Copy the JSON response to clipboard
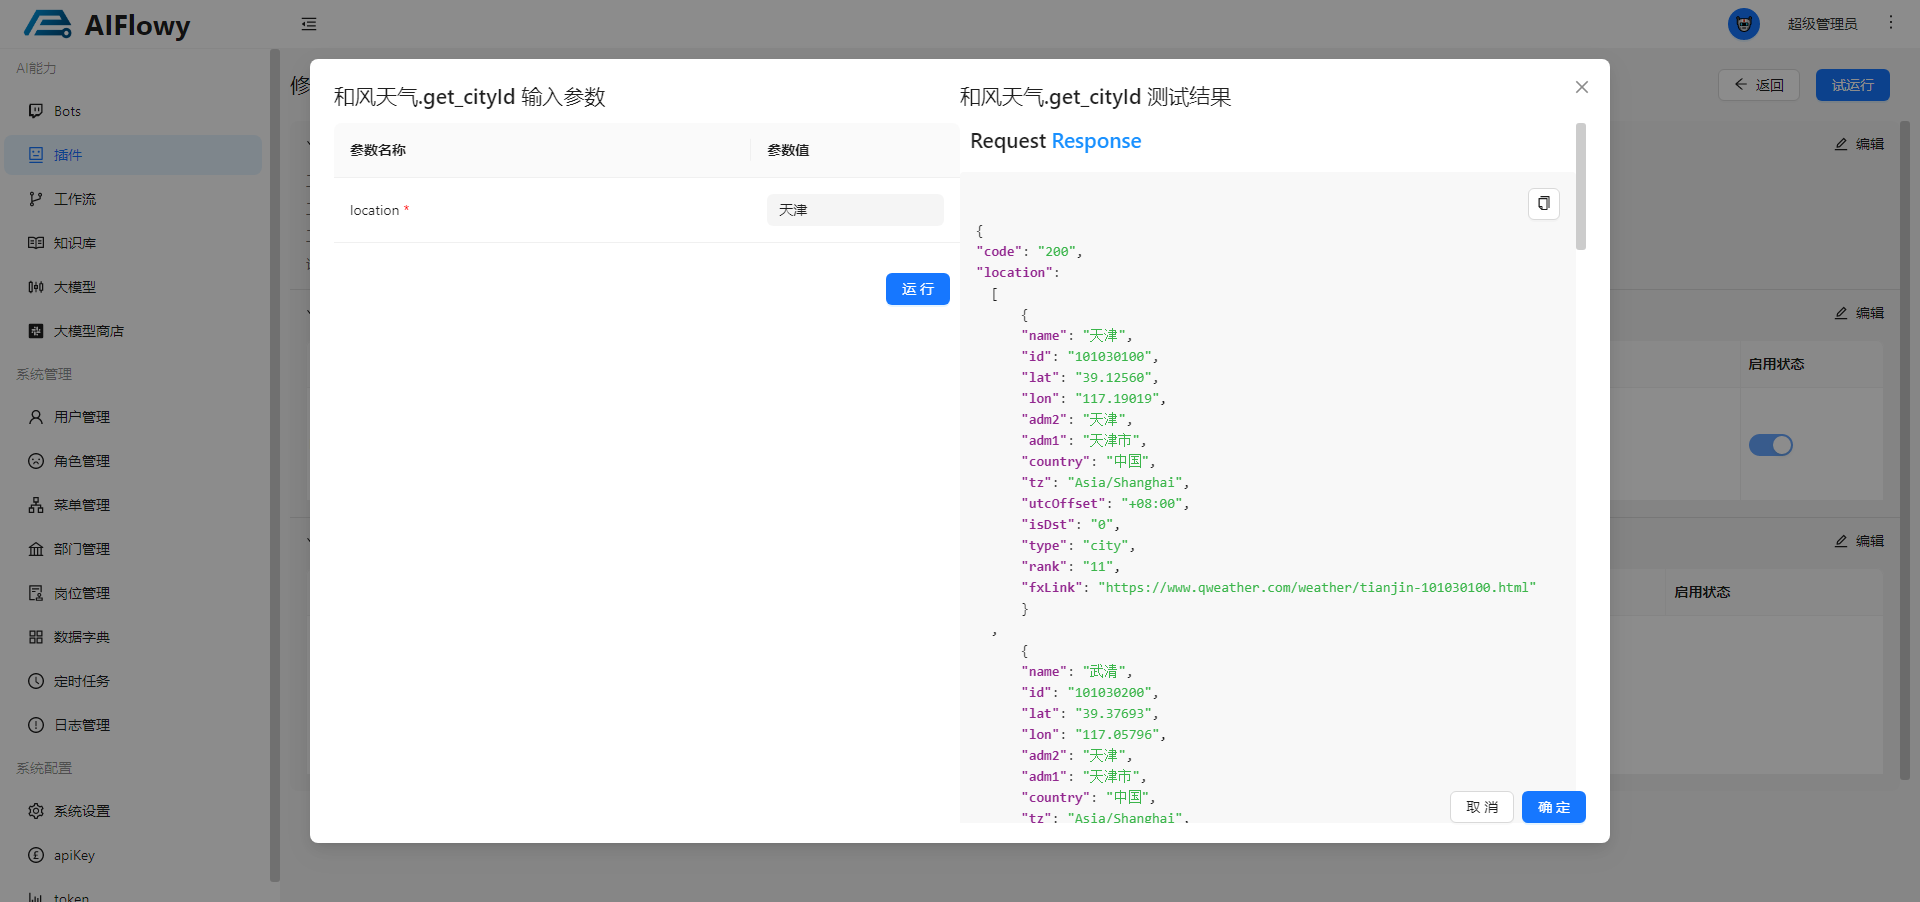The height and width of the screenshot is (902, 1920). [1543, 204]
